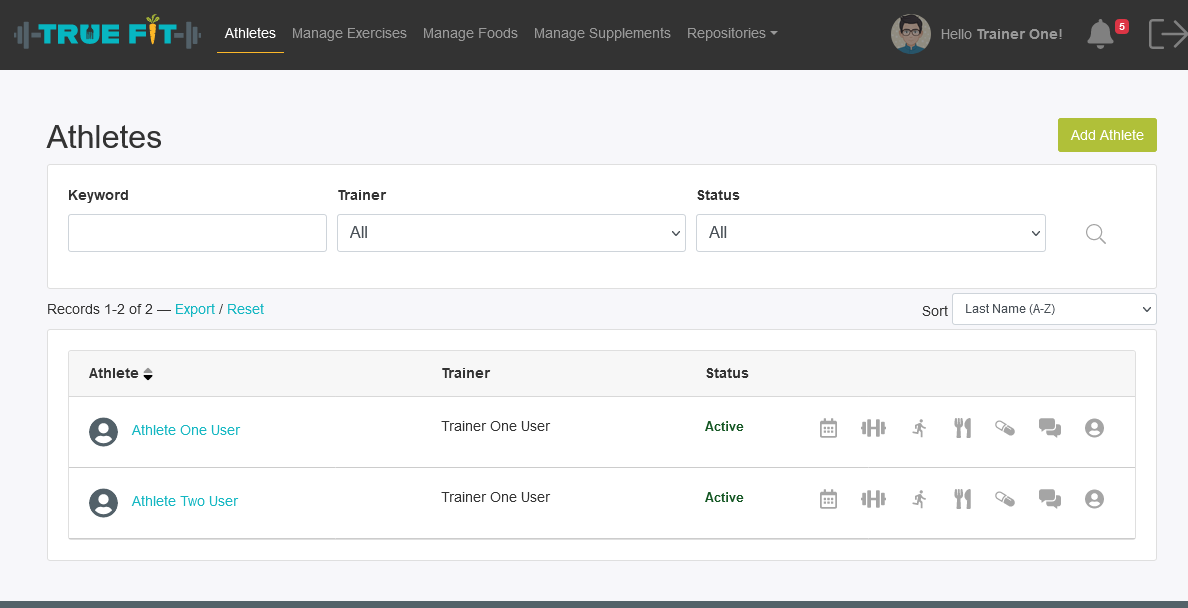Click the Export link
Screen dimensions: 1188x608
click(194, 309)
